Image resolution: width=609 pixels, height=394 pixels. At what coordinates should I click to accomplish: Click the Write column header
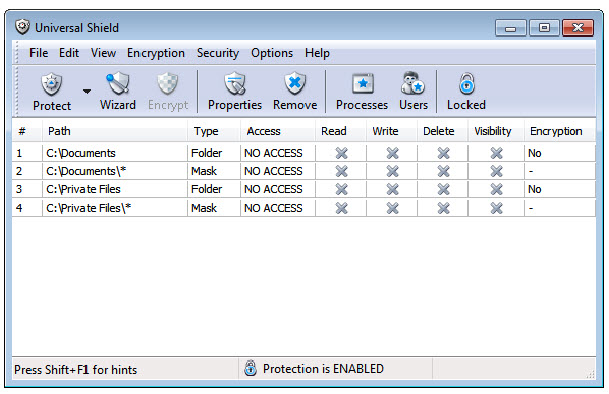[392, 131]
